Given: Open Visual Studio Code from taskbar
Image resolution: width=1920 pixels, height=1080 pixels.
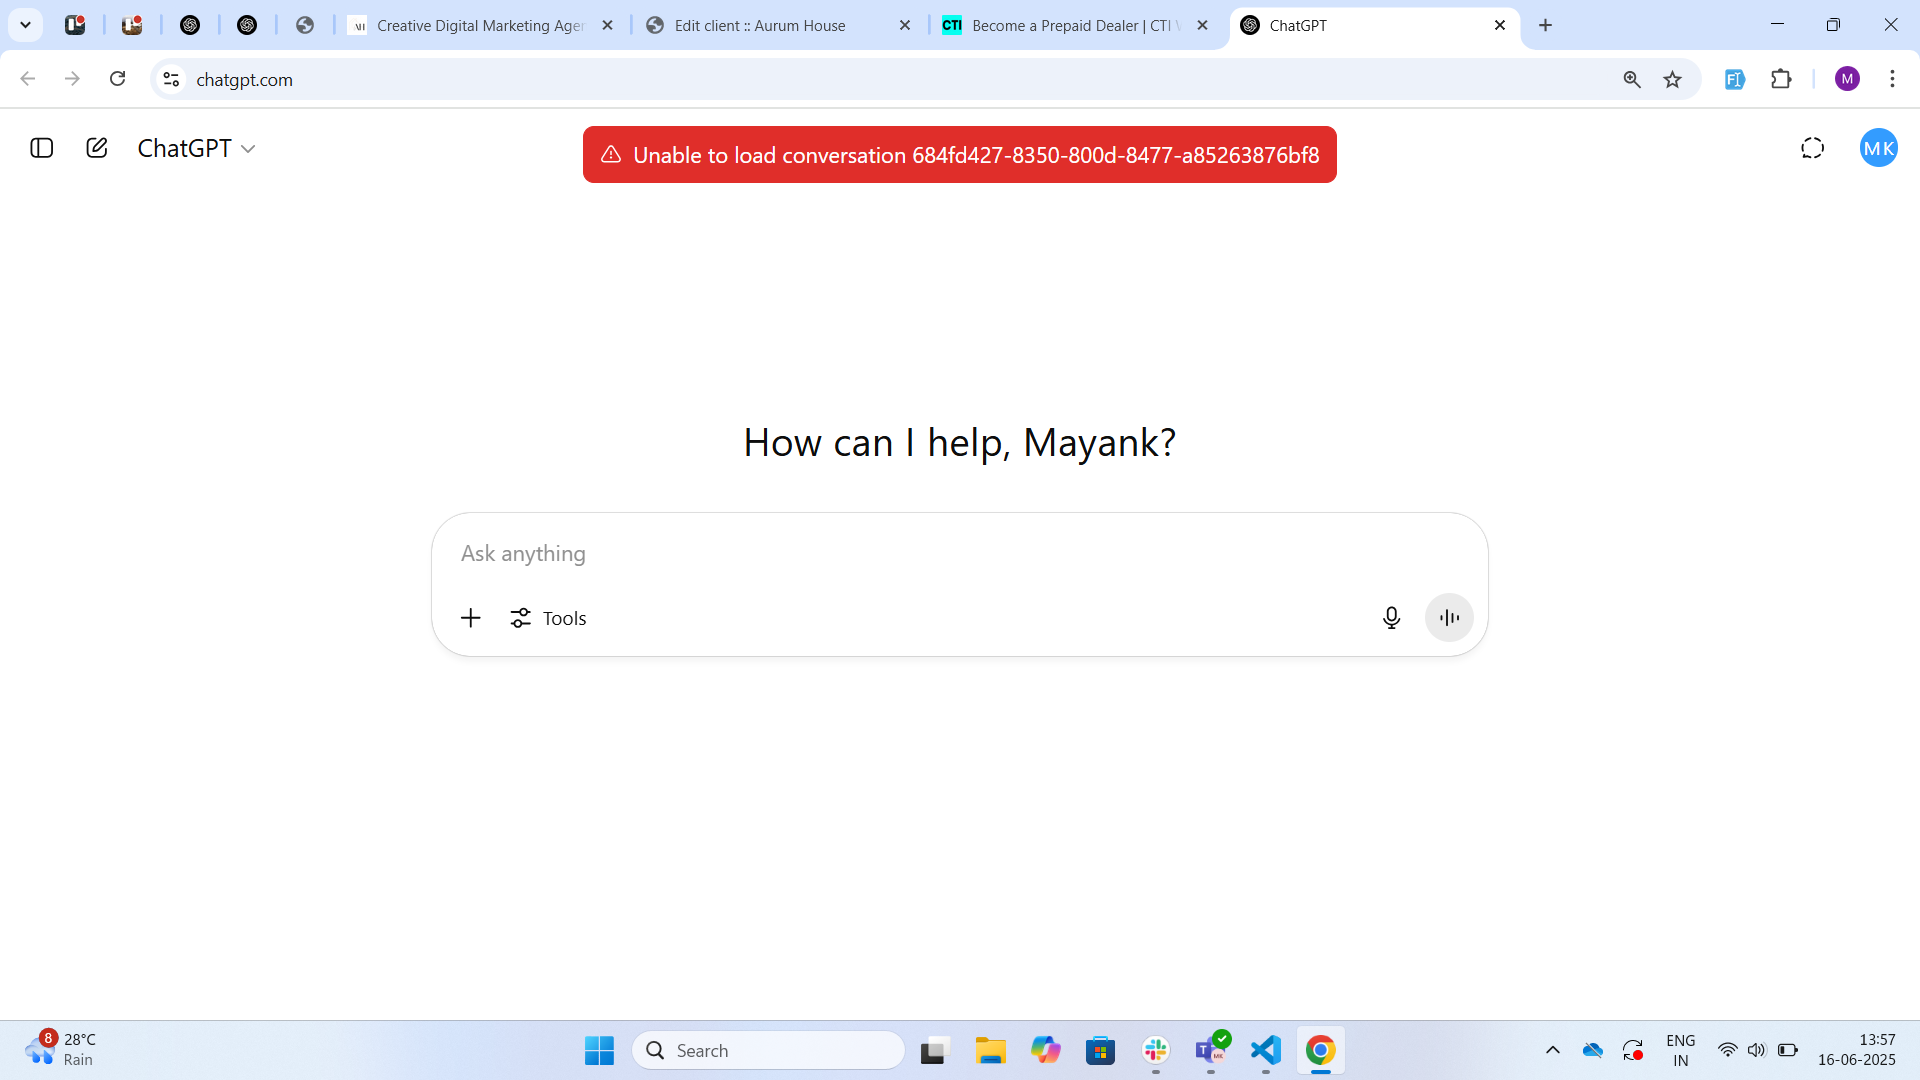Looking at the screenshot, I should coord(1266,1051).
